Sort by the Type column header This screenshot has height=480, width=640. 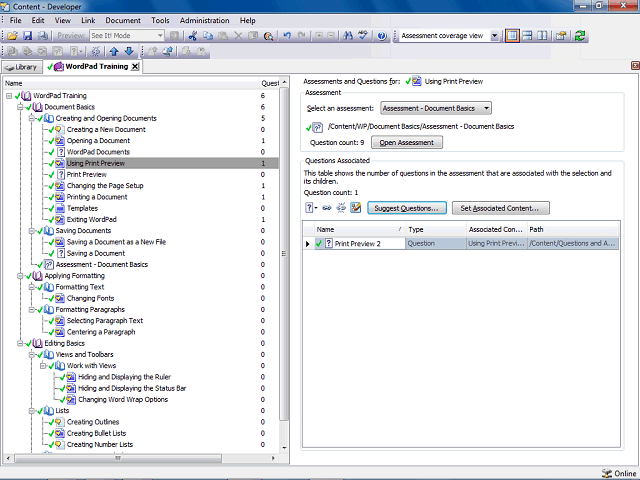[x=436, y=229]
